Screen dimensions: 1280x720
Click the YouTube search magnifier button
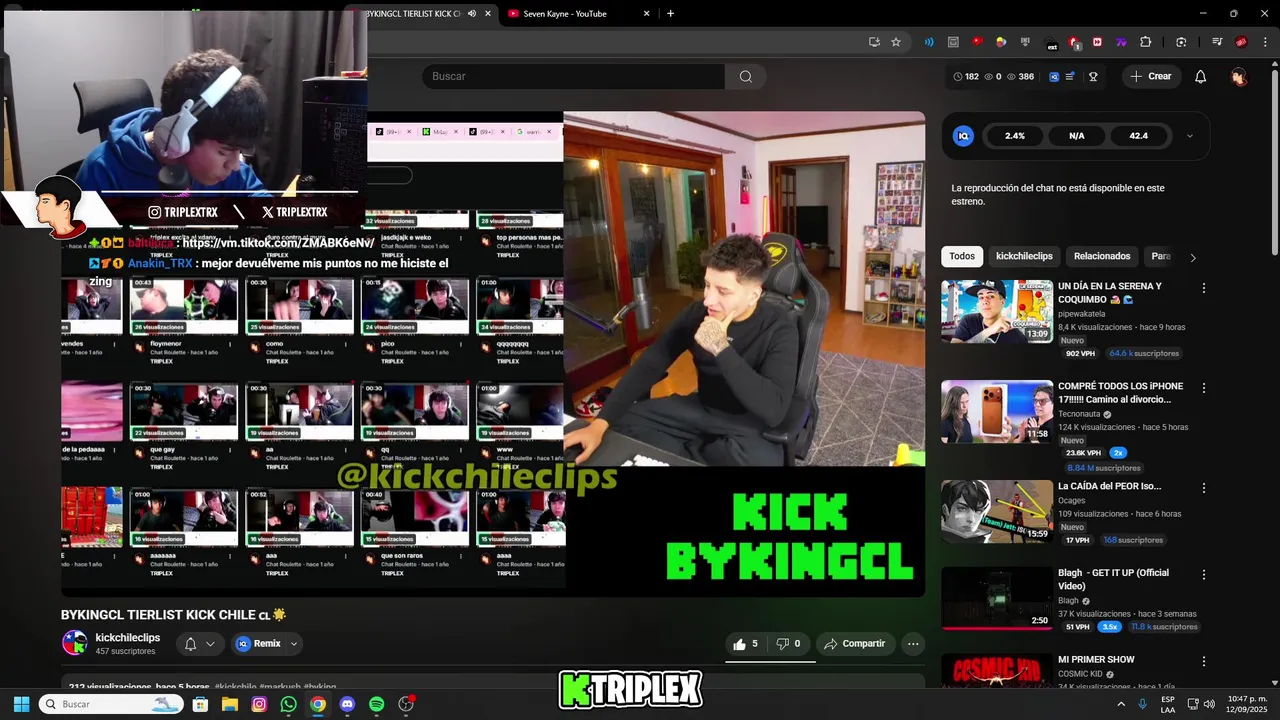tap(746, 76)
